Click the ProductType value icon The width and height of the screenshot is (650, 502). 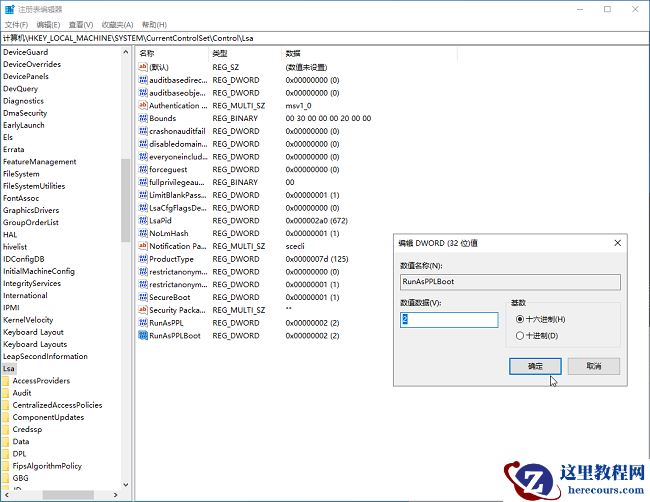[143, 259]
